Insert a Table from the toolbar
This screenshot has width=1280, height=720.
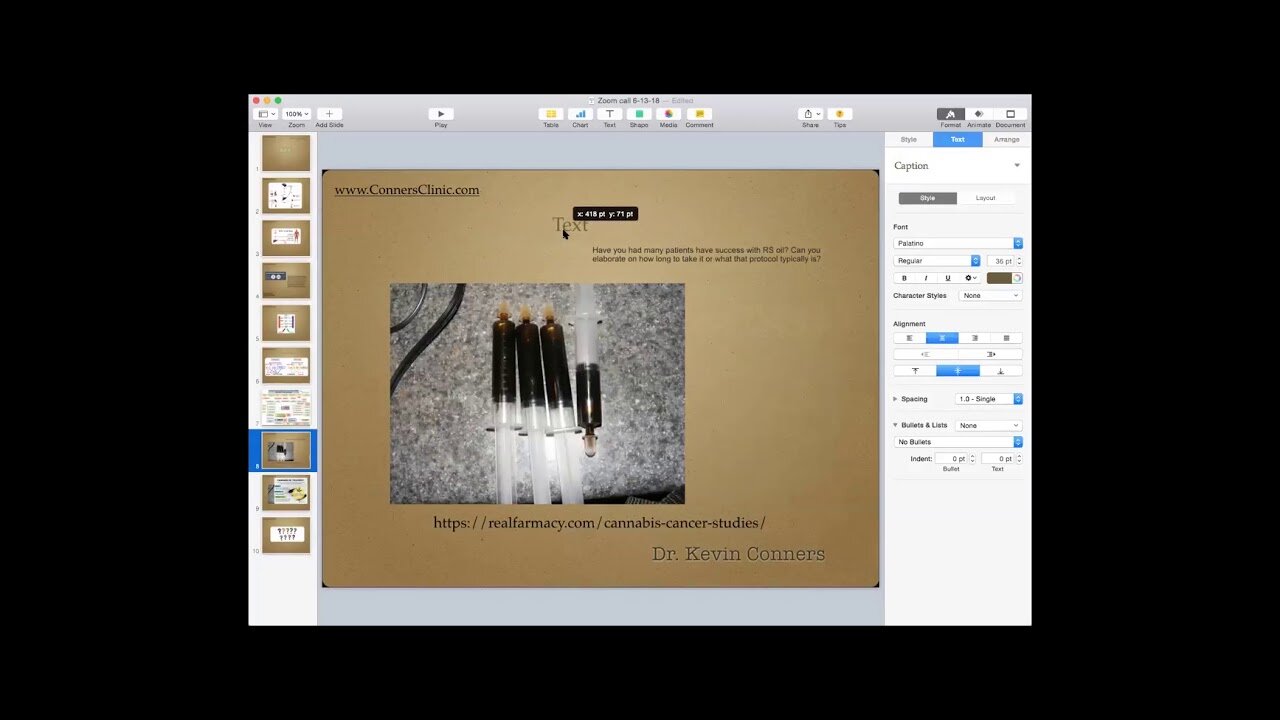pos(551,114)
